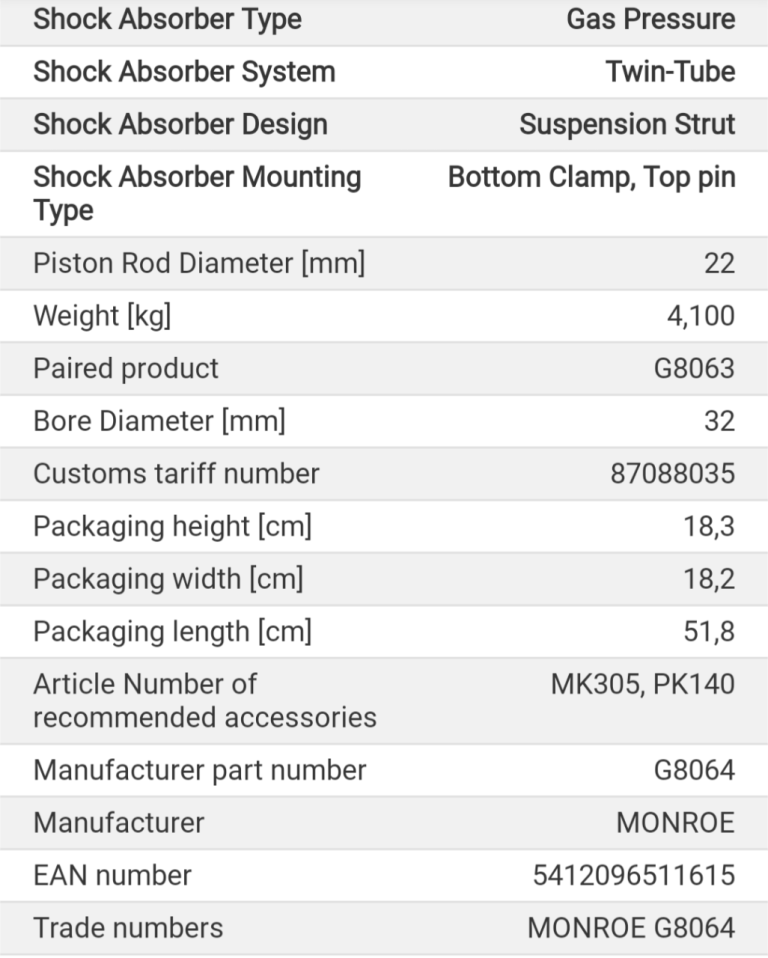Select EAN number 5412096511615
Image resolution: width=768 pixels, height=958 pixels.
634,875
